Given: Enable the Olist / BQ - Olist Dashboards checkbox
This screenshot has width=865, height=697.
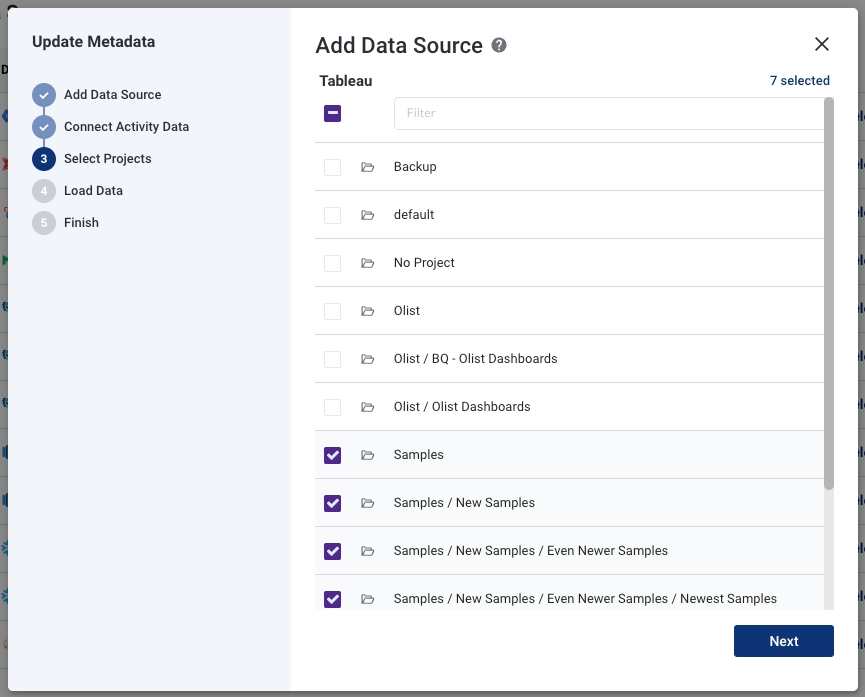Looking at the screenshot, I should [x=333, y=359].
